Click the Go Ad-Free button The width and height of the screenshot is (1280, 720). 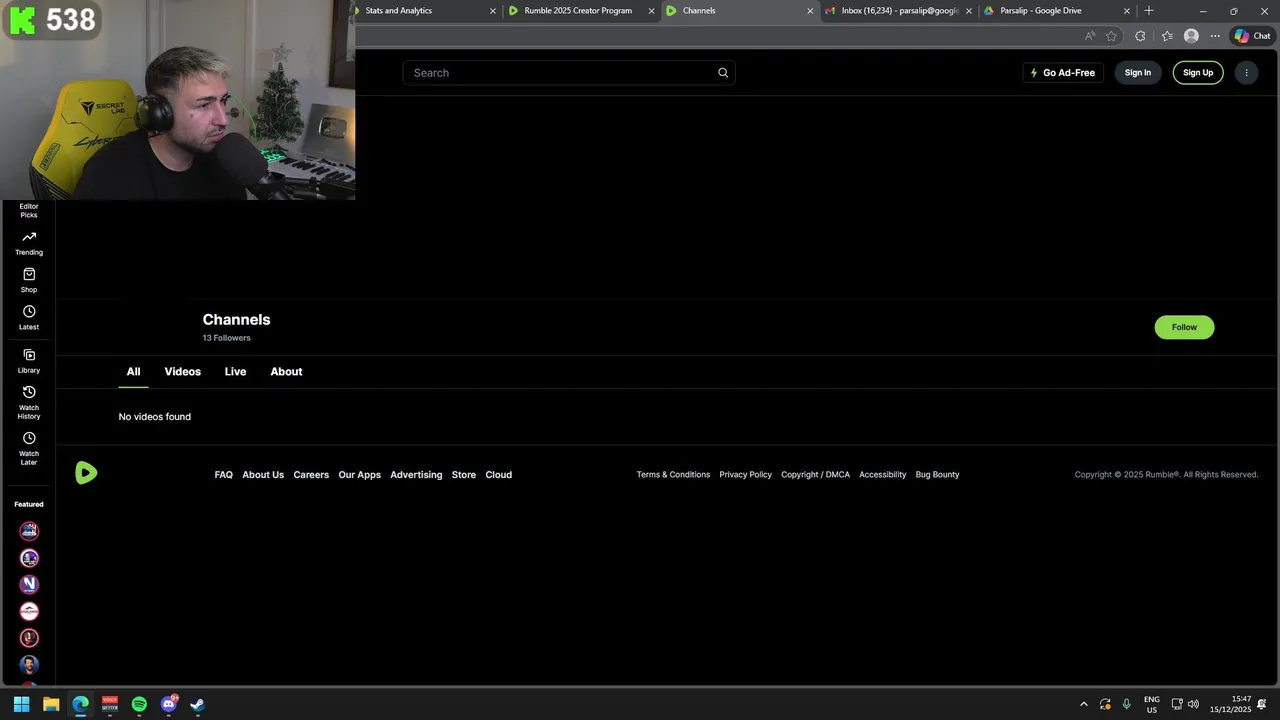point(1063,73)
